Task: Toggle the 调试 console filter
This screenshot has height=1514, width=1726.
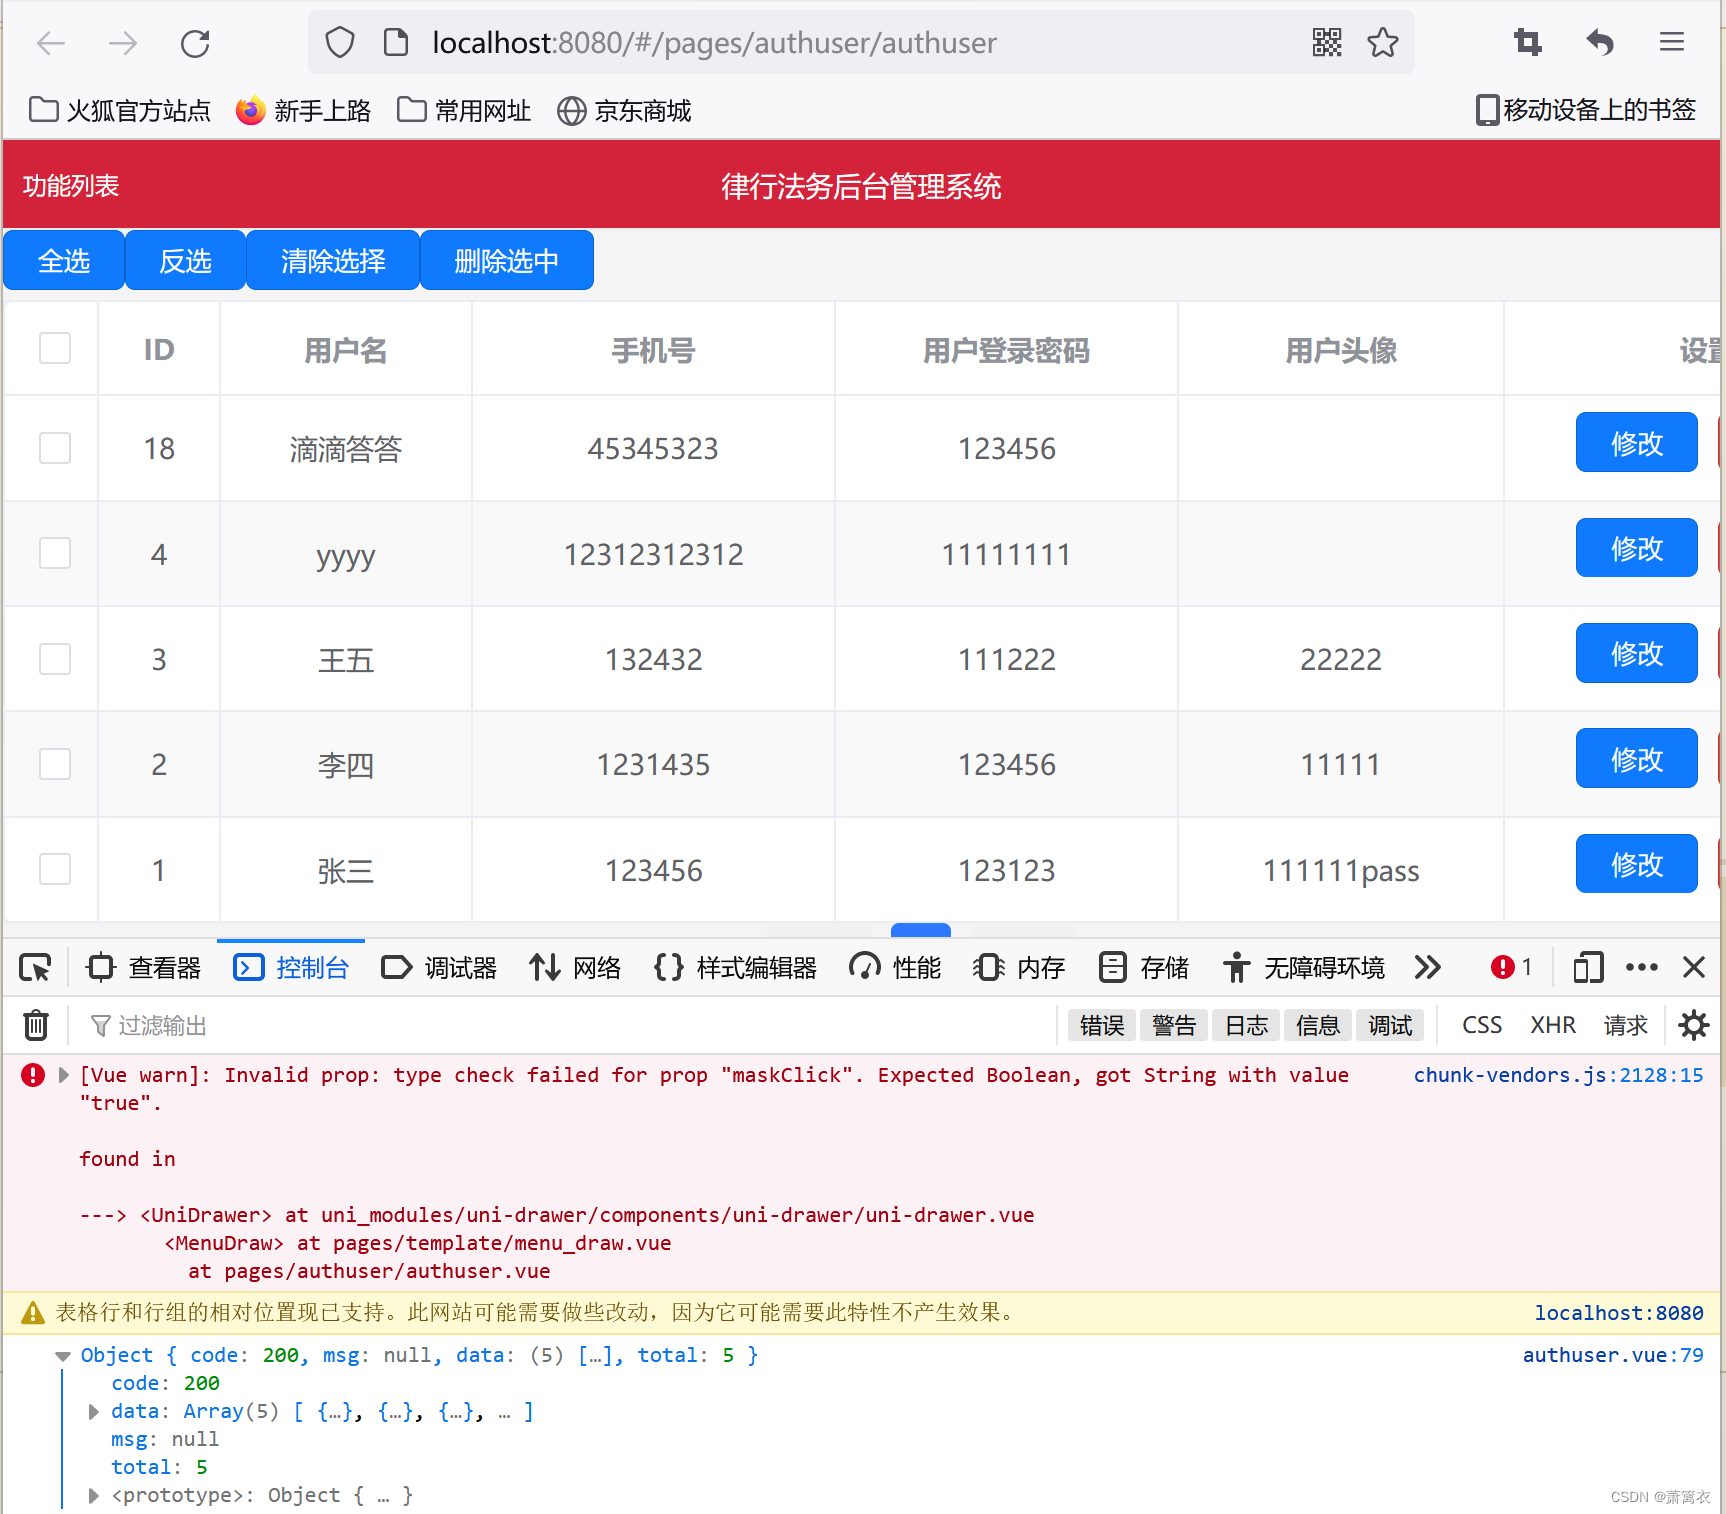Action: [x=1390, y=1025]
